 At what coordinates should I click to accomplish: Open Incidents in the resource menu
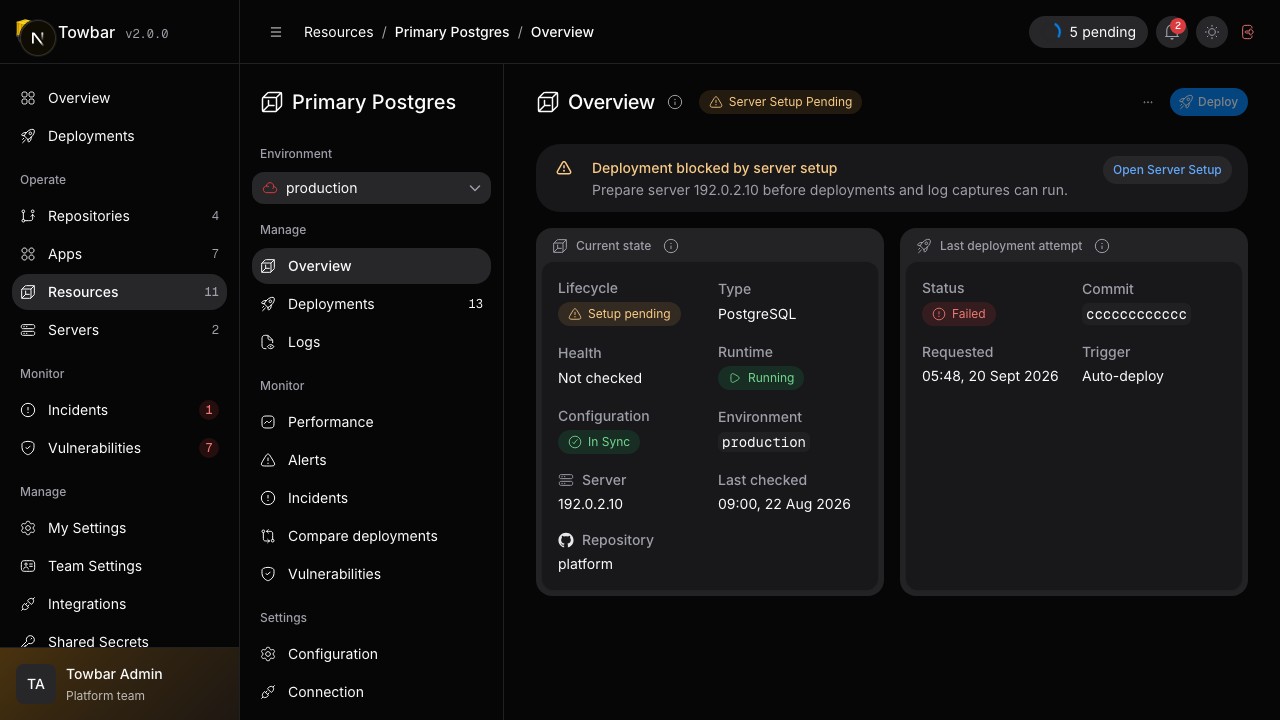coord(371,498)
